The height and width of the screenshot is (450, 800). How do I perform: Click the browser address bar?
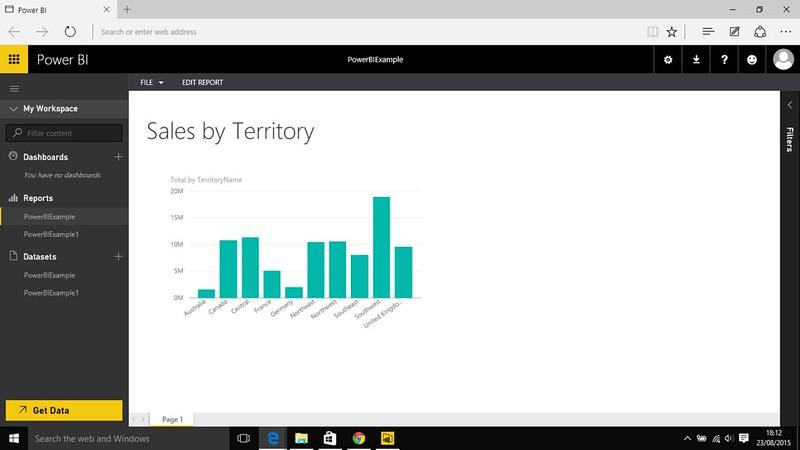pyautogui.click(x=367, y=32)
